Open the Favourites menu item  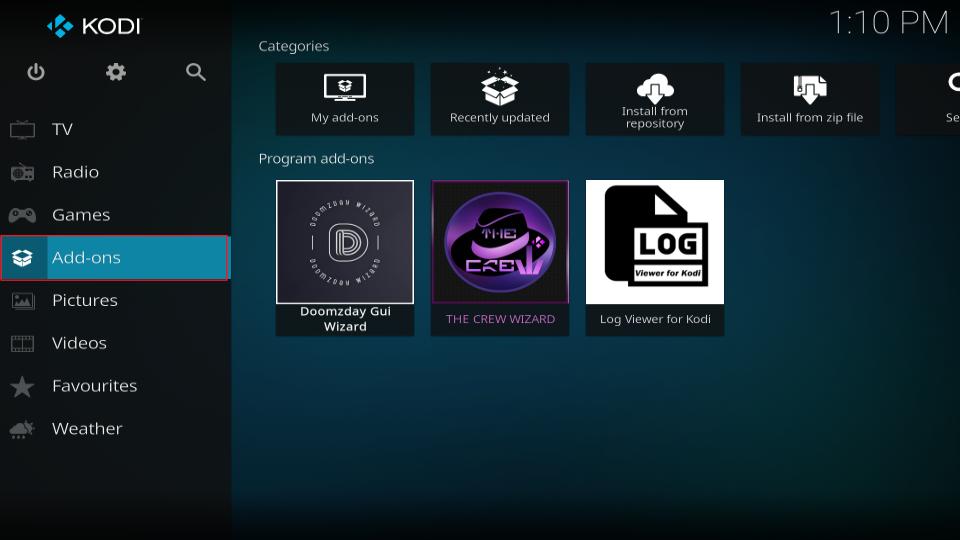click(115, 386)
